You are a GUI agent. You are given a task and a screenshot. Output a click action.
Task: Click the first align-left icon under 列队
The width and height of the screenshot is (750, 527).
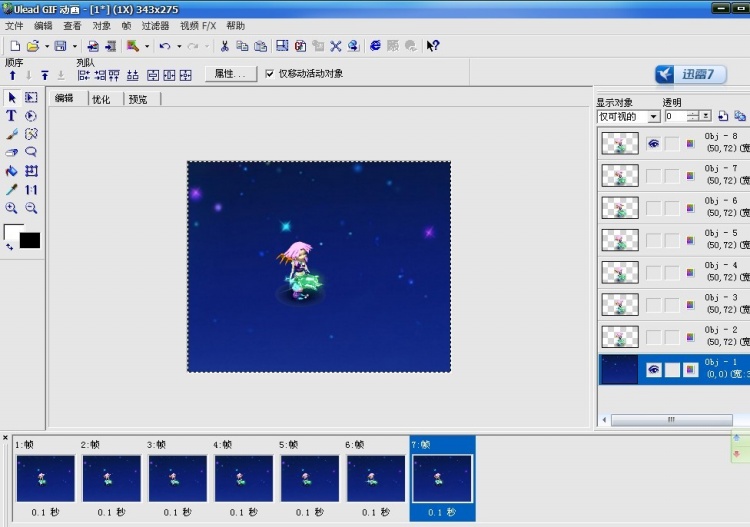[84, 75]
